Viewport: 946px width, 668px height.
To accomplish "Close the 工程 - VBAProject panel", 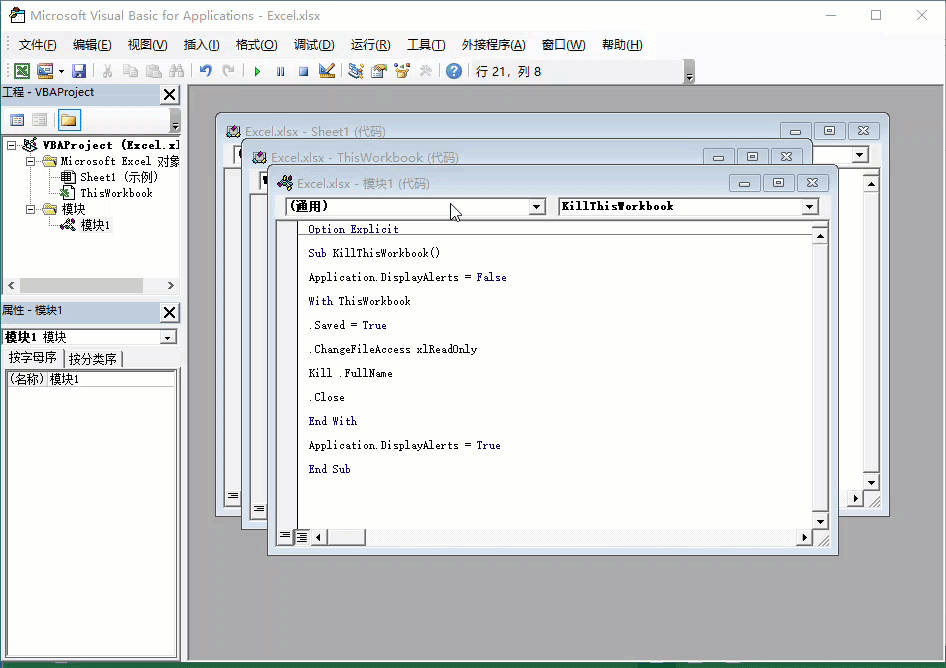I will (x=170, y=94).
